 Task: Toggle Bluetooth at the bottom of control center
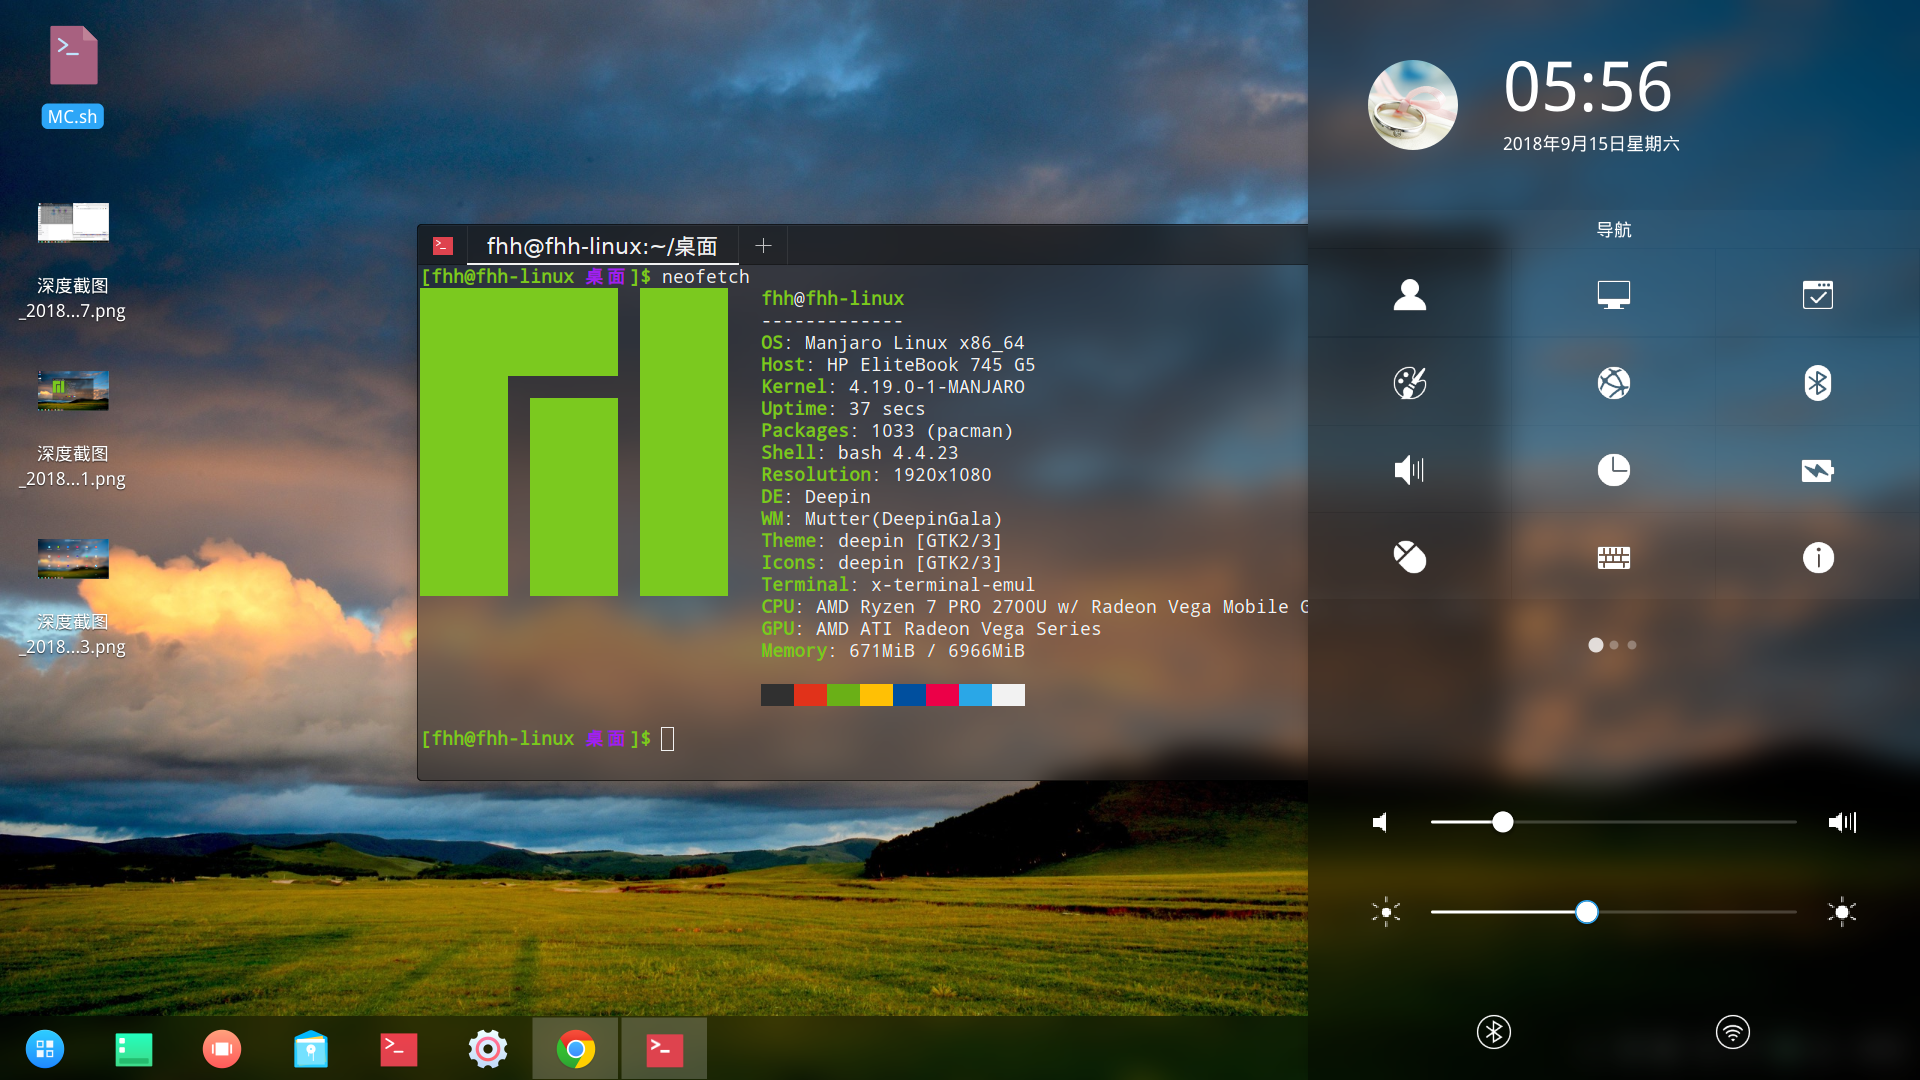(x=1493, y=1032)
